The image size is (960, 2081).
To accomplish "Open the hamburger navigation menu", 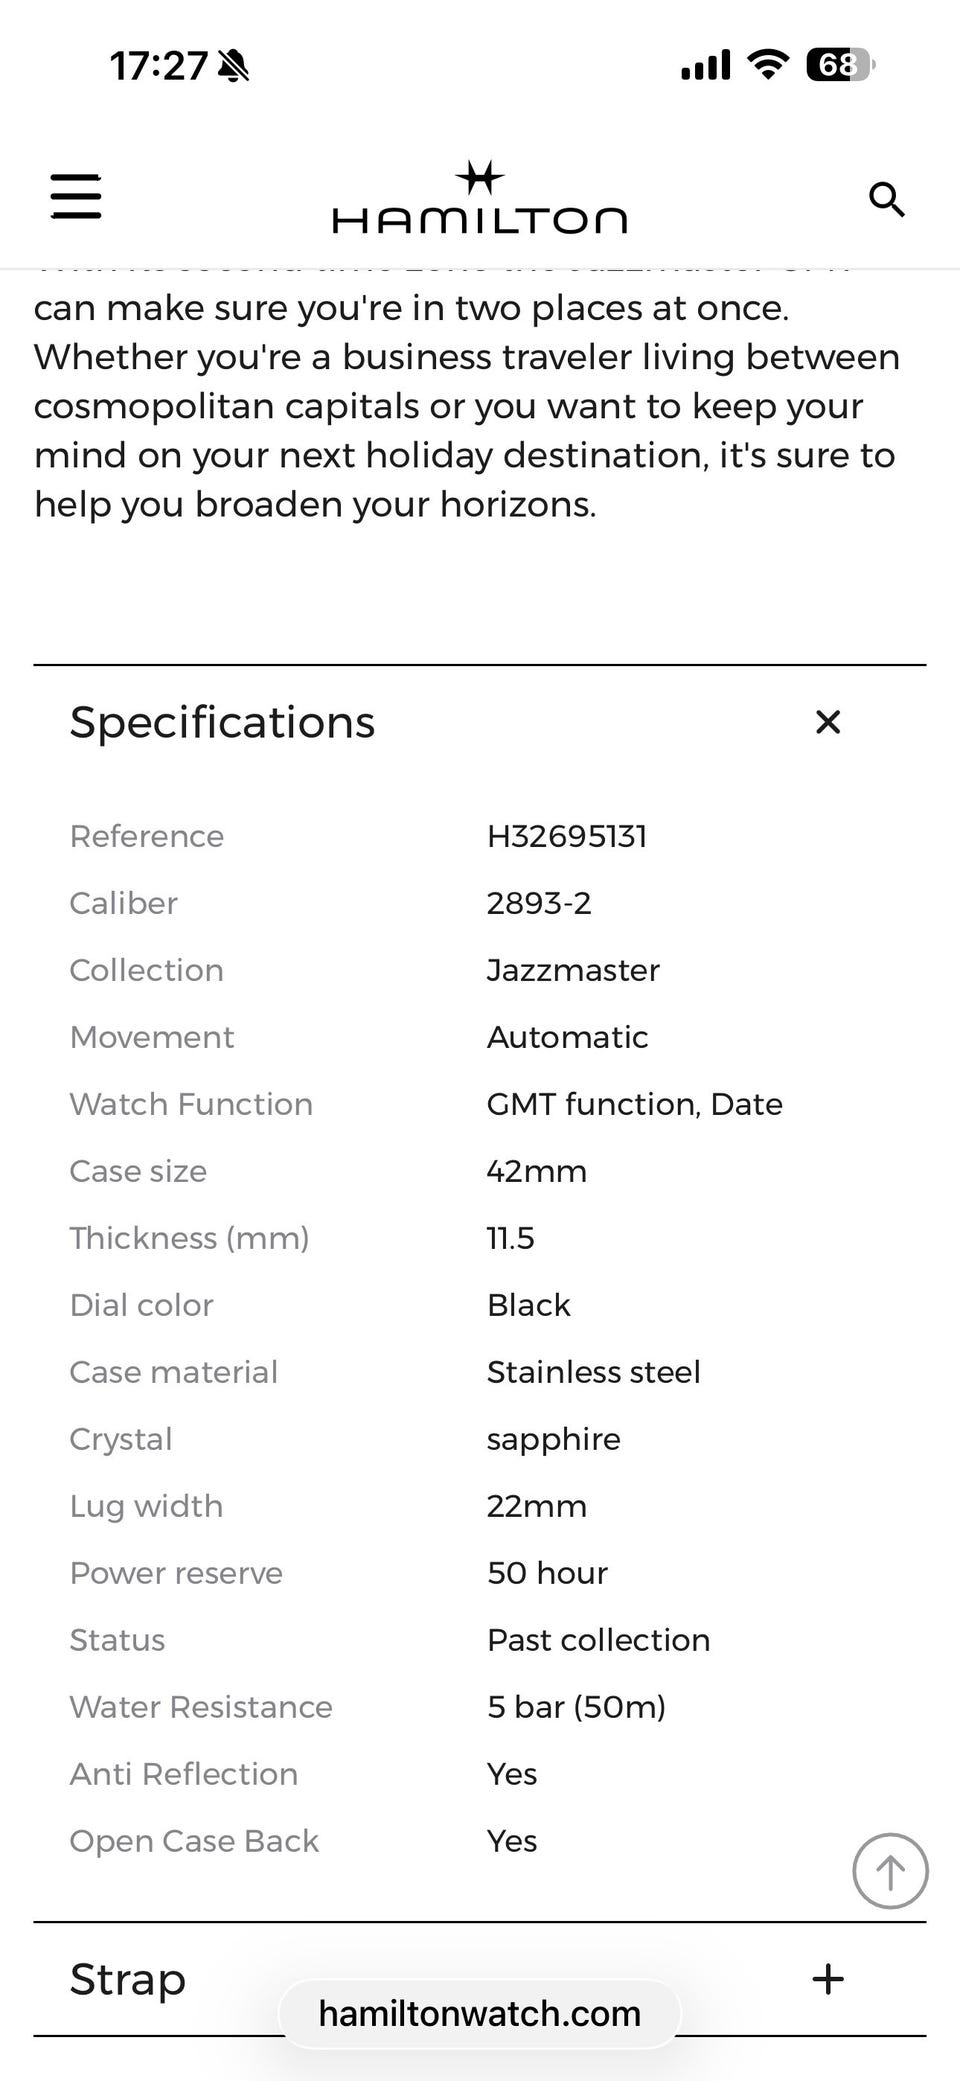I will pyautogui.click(x=76, y=196).
